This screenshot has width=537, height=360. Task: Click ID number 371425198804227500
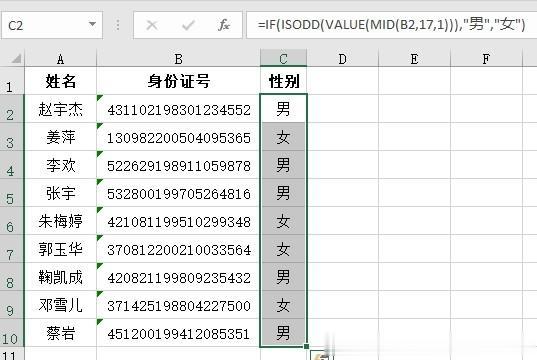pos(178,306)
